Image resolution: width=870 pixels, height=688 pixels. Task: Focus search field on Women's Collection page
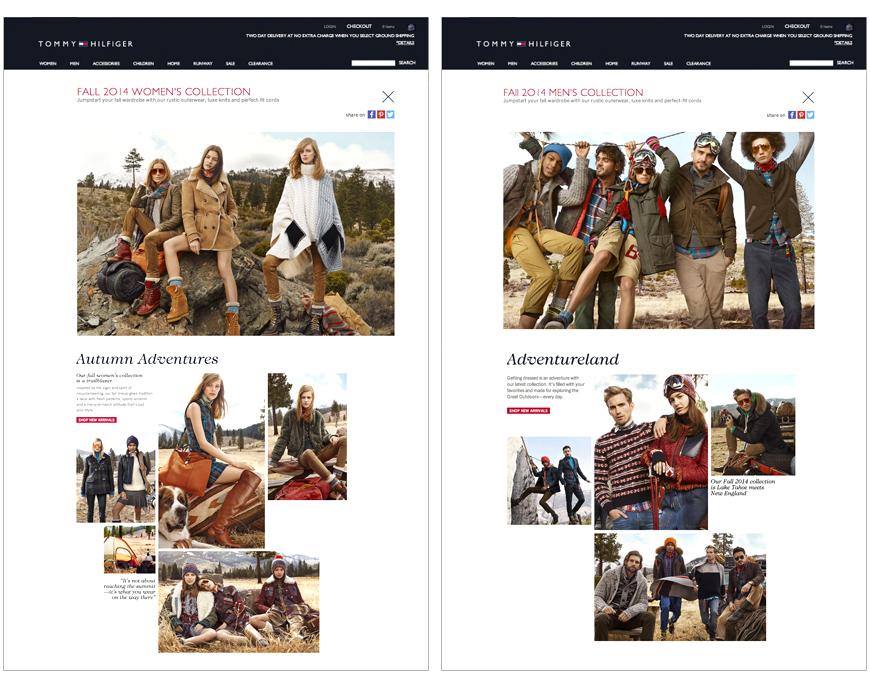373,63
